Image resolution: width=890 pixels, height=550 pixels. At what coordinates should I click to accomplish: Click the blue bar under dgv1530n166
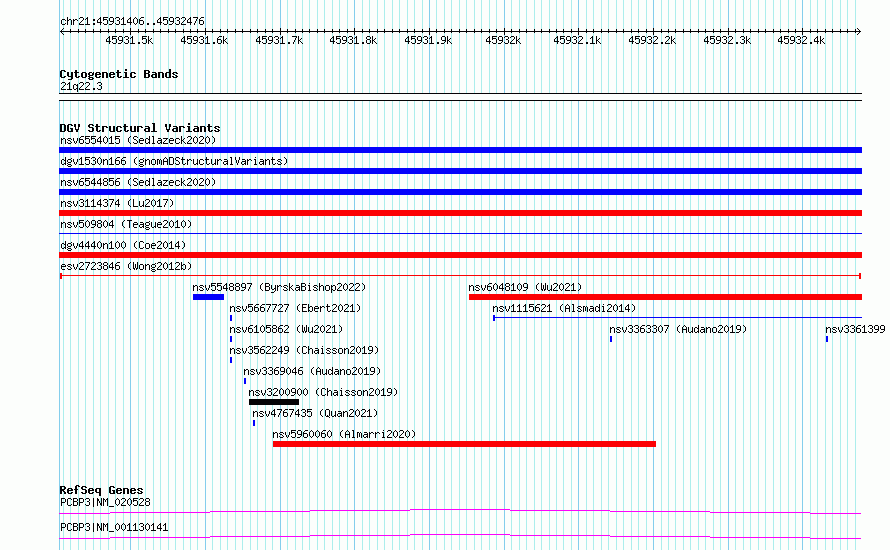coord(460,171)
